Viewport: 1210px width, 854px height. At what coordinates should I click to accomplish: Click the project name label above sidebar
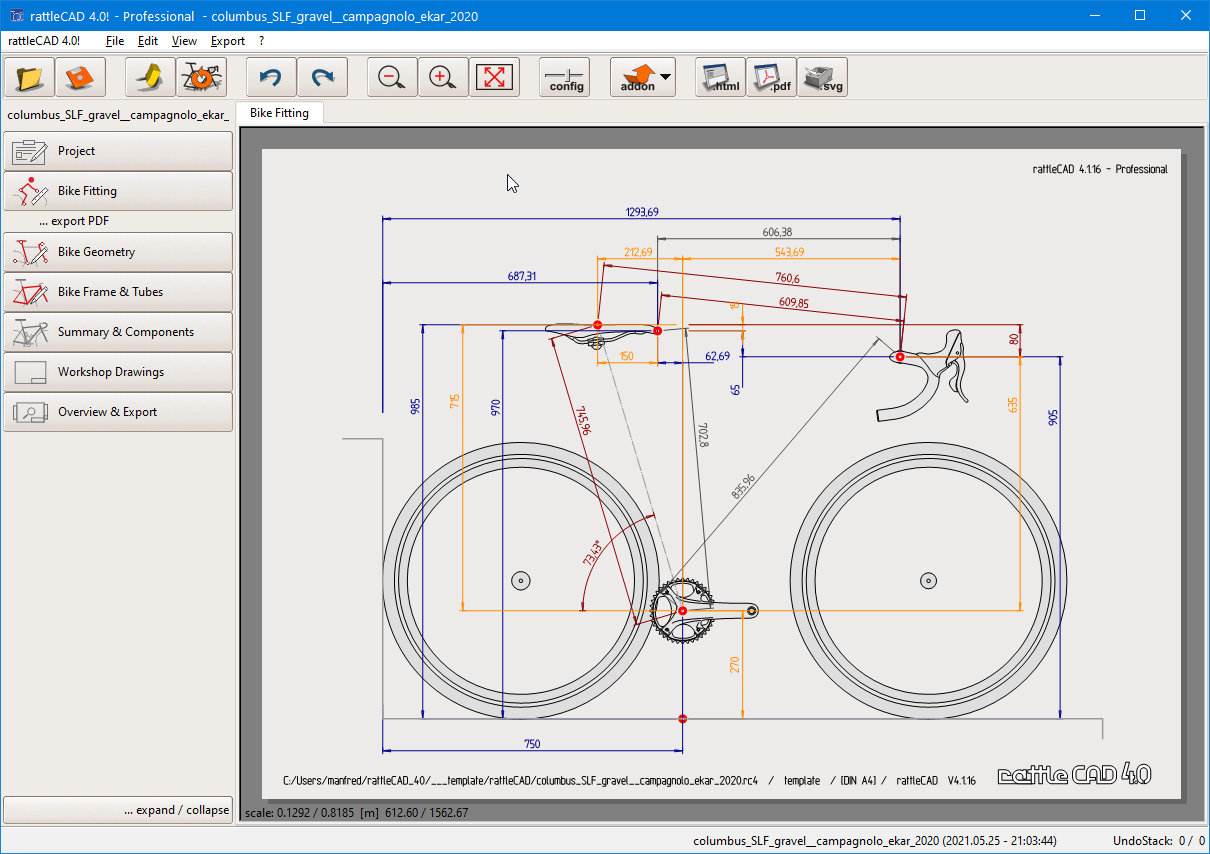point(118,114)
